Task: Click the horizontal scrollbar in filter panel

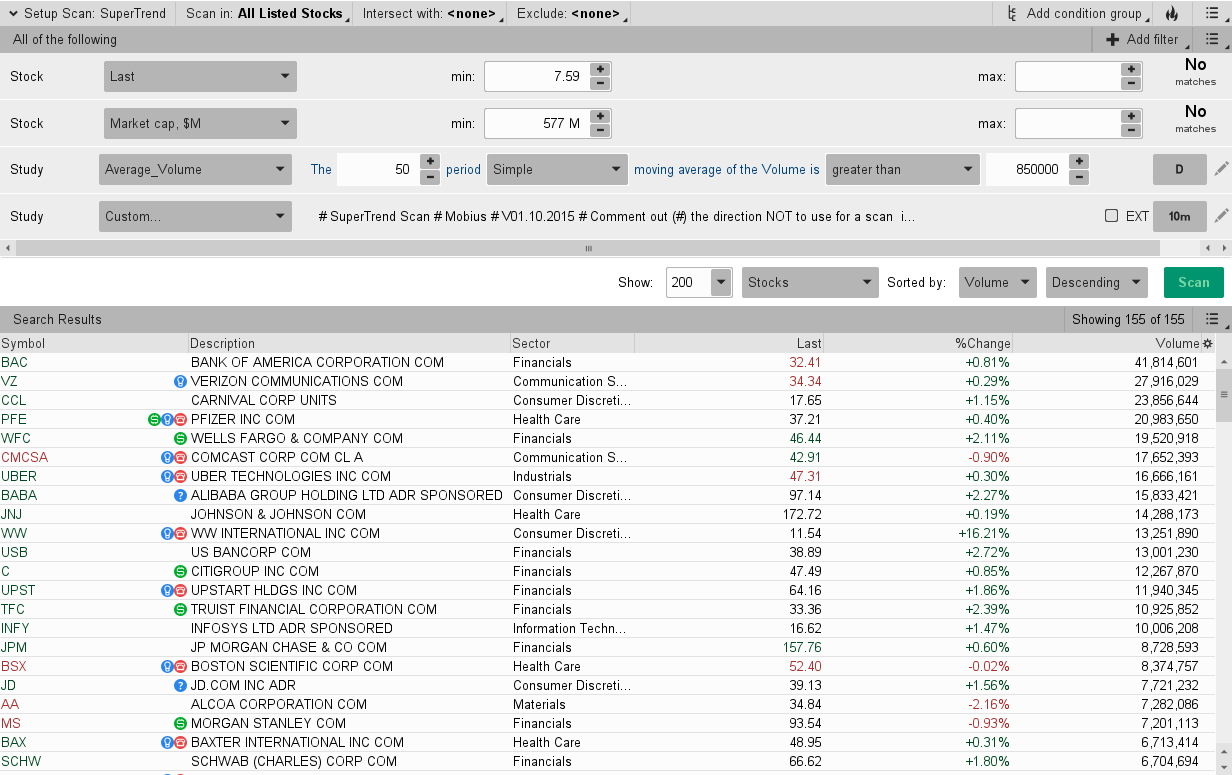Action: coord(588,248)
